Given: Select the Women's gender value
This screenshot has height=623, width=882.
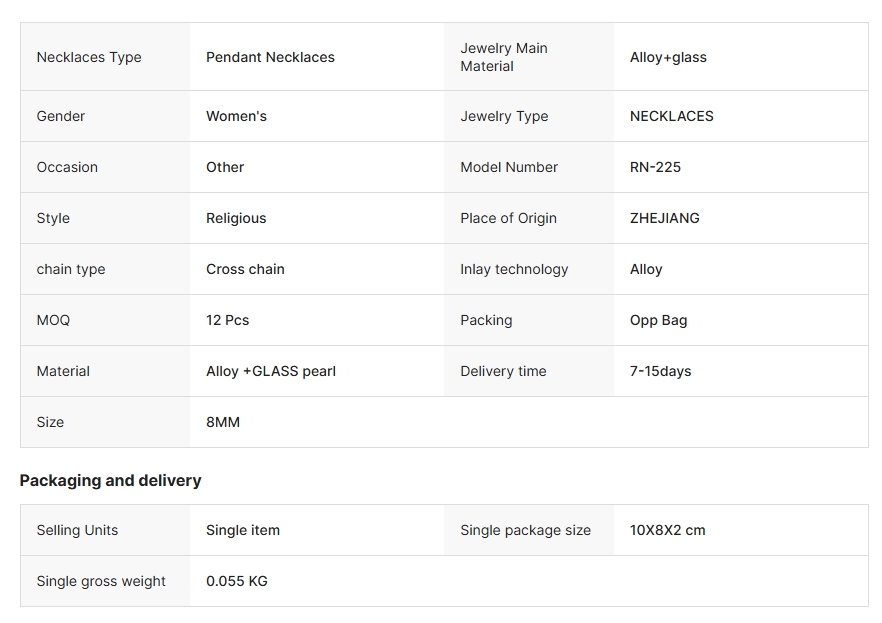Looking at the screenshot, I should 236,116.
